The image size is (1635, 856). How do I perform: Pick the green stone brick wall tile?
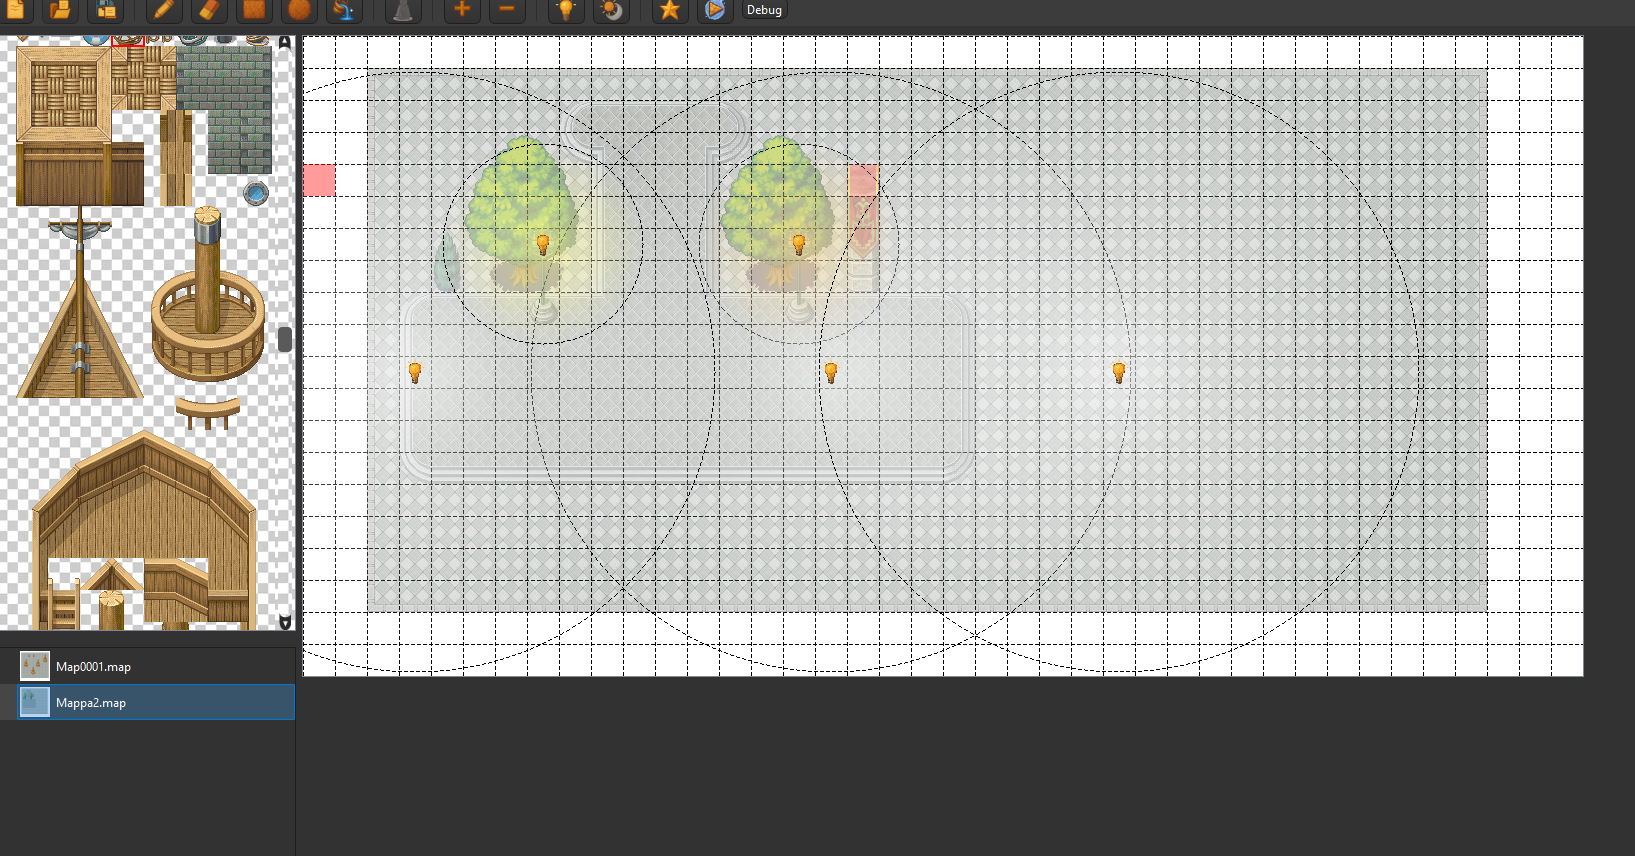225,108
